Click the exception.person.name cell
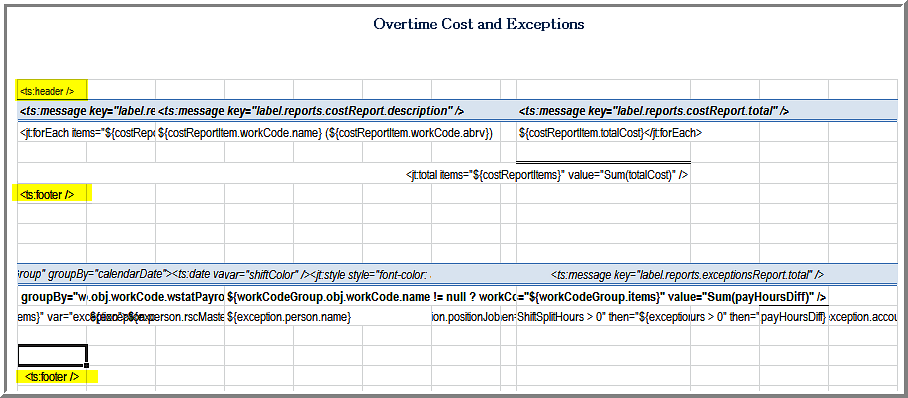 click(x=289, y=317)
